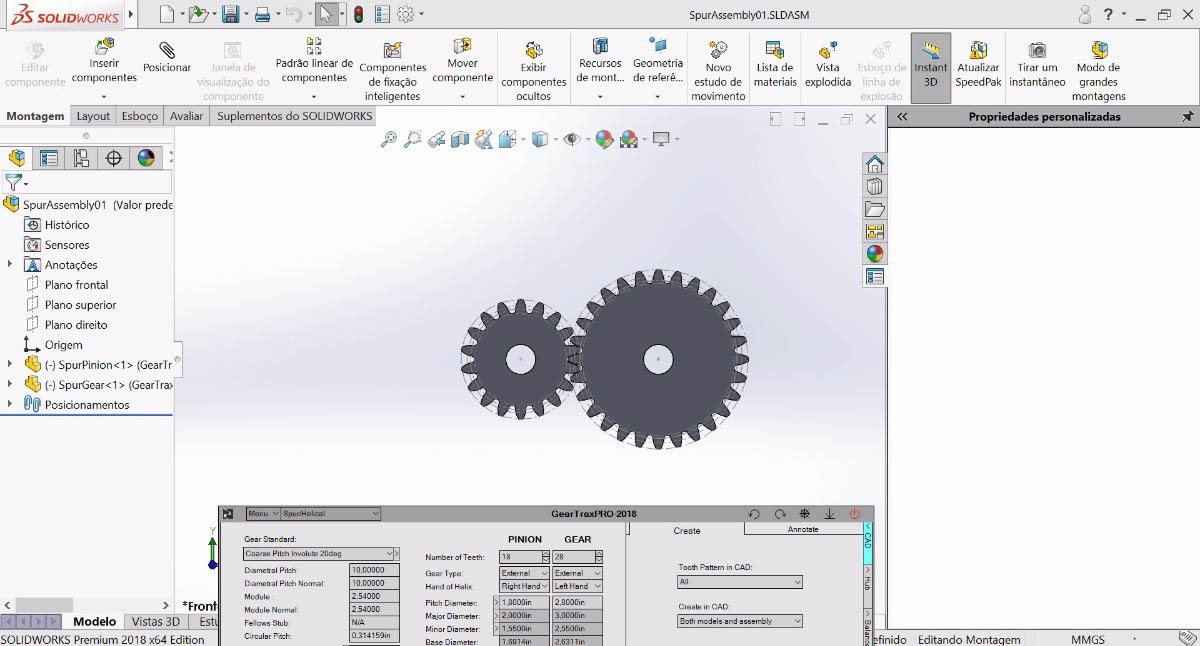Click the Section View icon
1200x646 pixels.
click(x=460, y=140)
